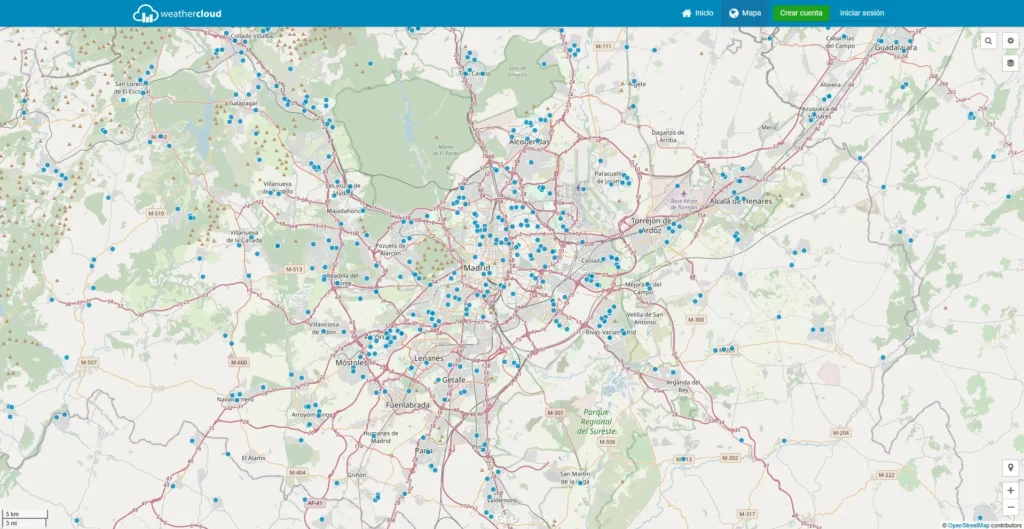Click the locate-me pin button
This screenshot has width=1024, height=529.
click(x=1010, y=468)
